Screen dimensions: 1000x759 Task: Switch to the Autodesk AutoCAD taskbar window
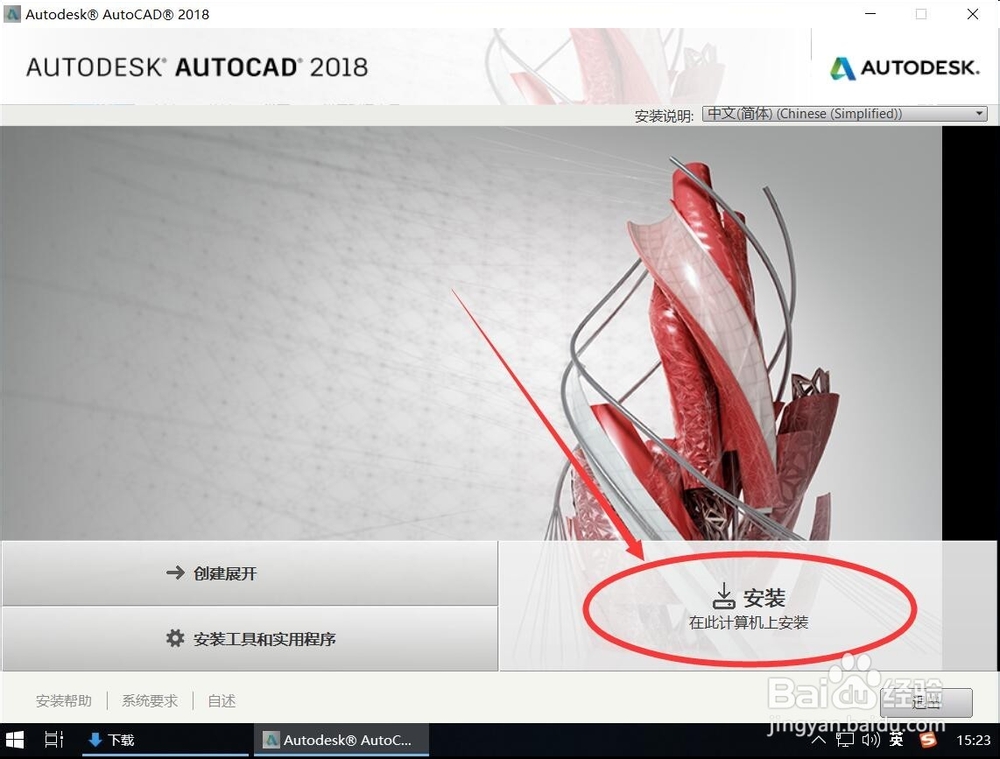(340, 739)
